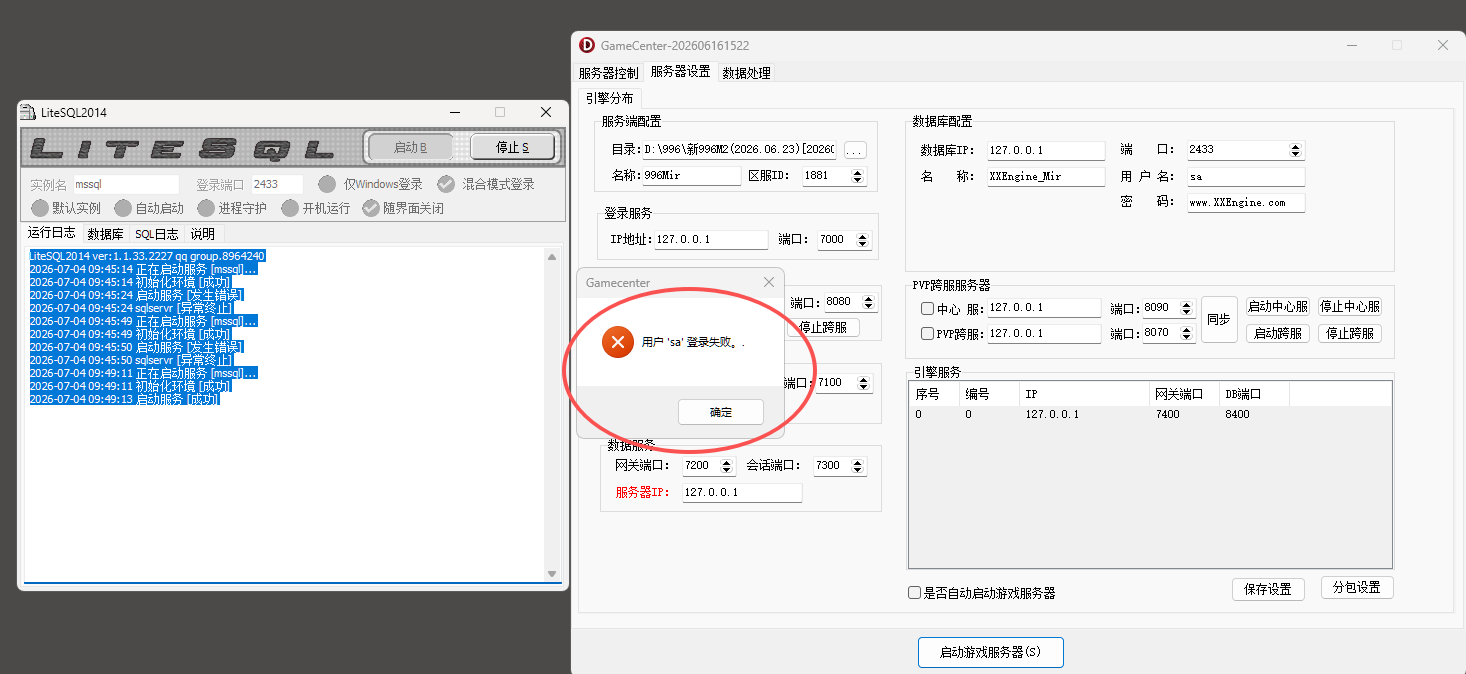Click 启动游戏服务器(S) button
1466x674 pixels.
tap(990, 652)
